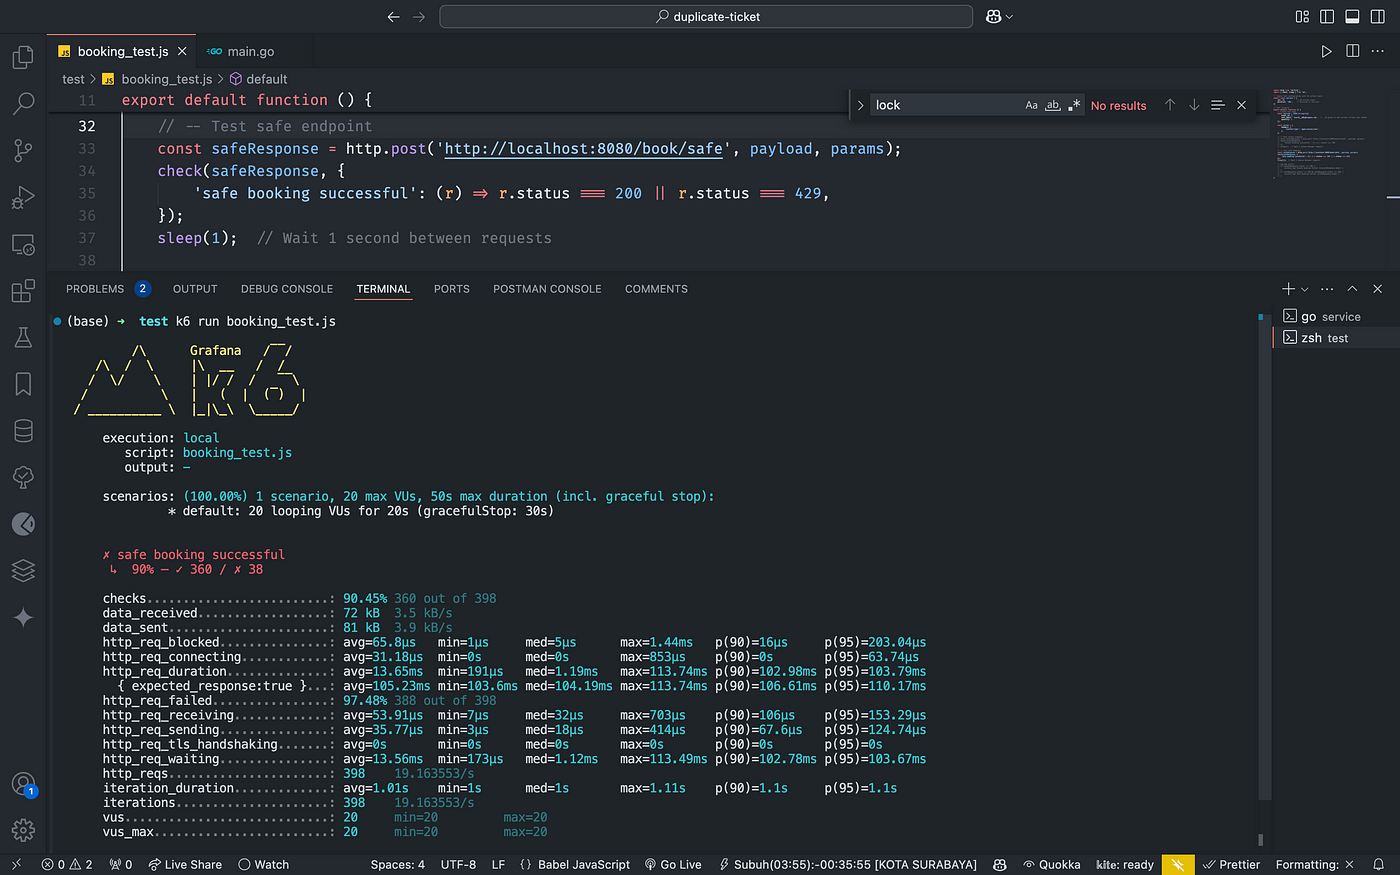Open the Extensions view
Screen dimensions: 1400x875
click(x=23, y=291)
